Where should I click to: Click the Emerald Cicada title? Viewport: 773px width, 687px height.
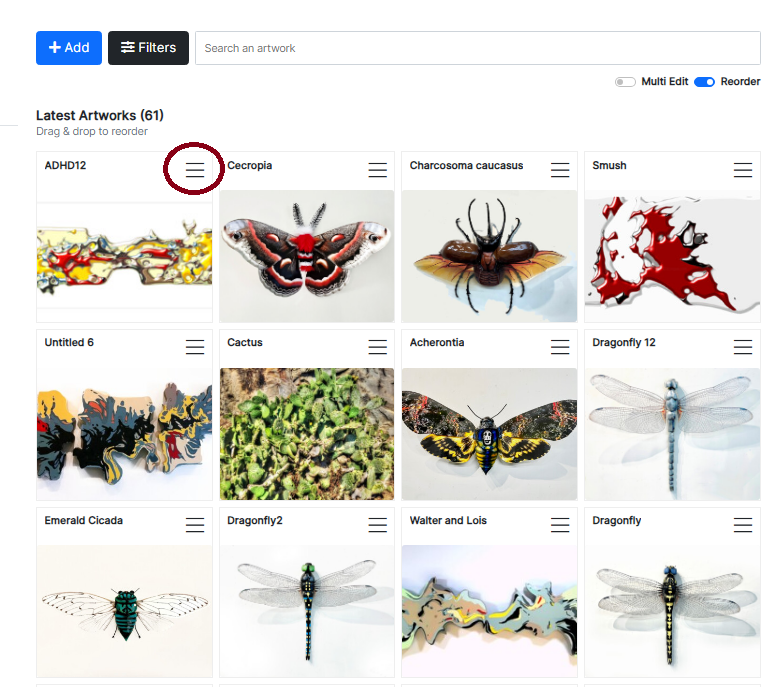(x=83, y=520)
